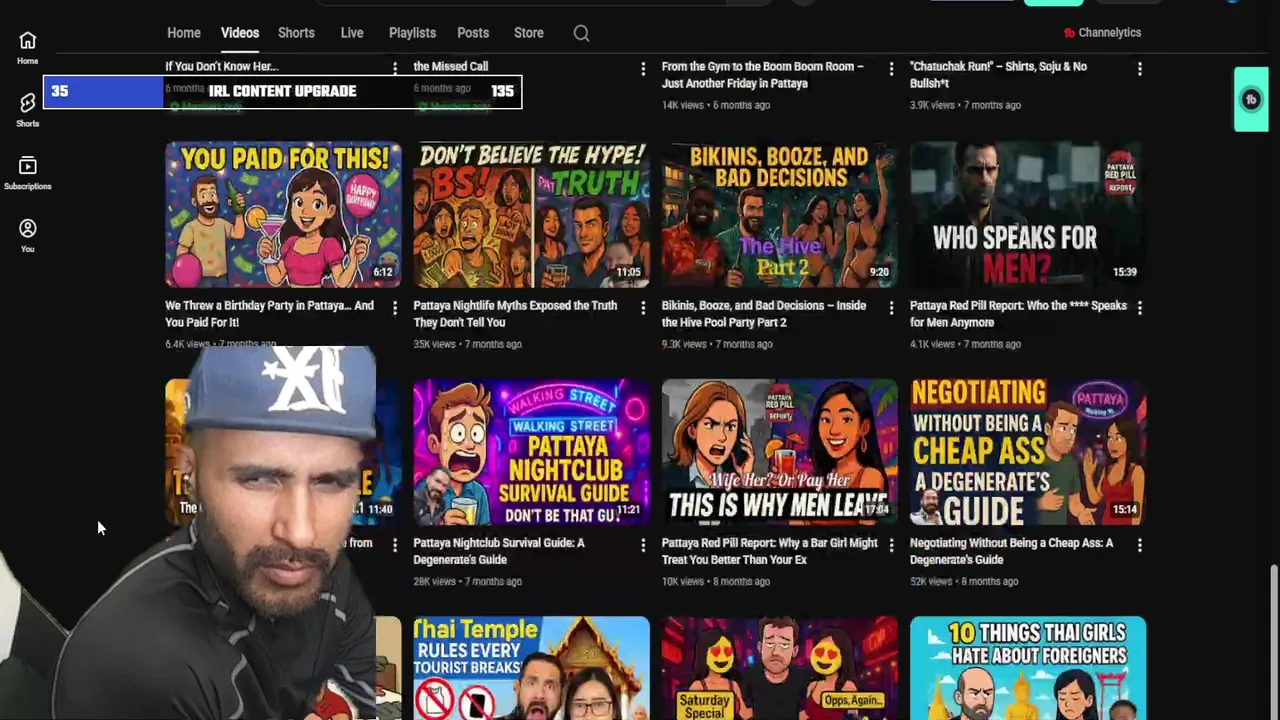
Task: Play the 10 Things Thai Girls Hate thumbnail
Action: (x=1028, y=667)
